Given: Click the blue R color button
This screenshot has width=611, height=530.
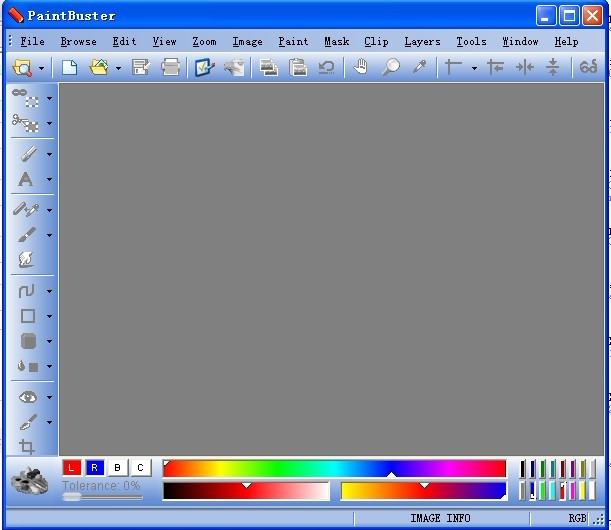Looking at the screenshot, I should (95, 468).
